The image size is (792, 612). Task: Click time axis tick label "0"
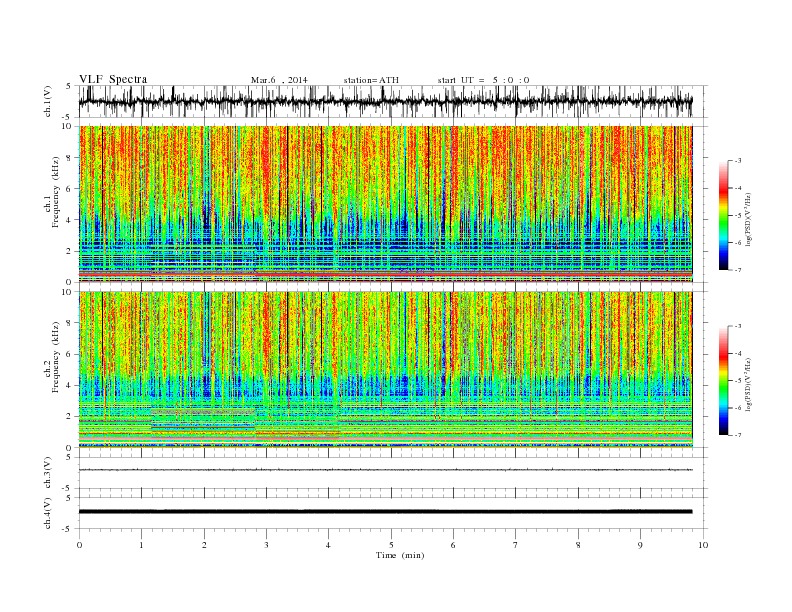79,545
